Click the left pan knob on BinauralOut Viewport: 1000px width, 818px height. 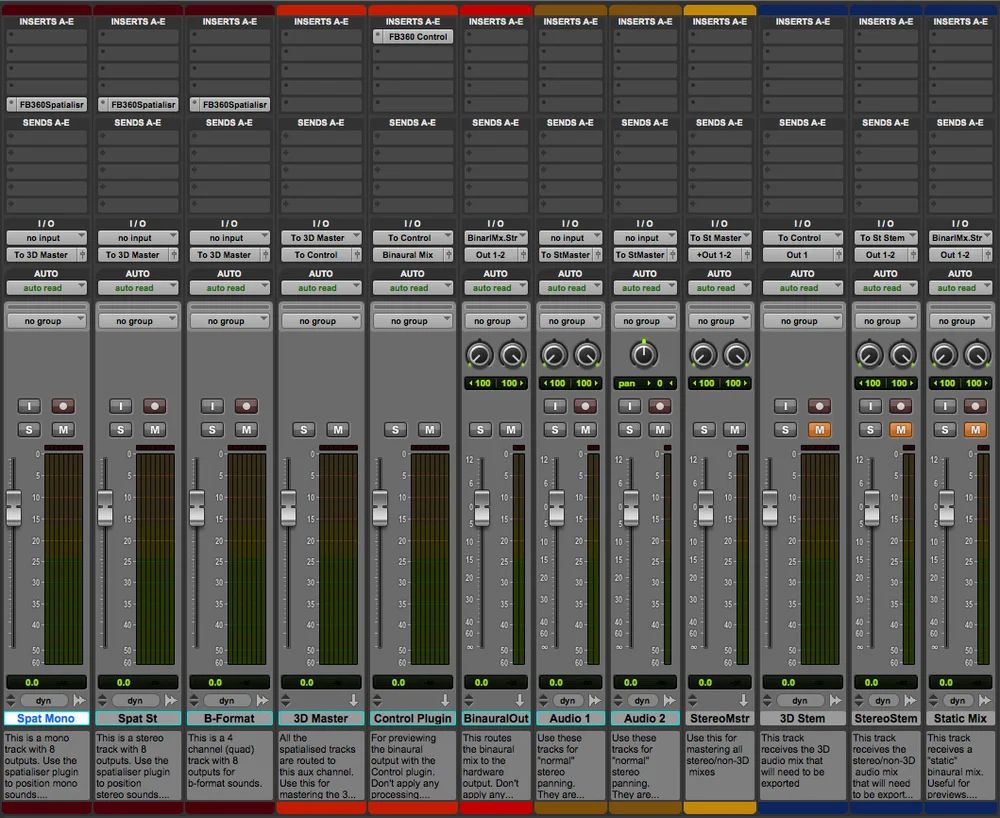click(x=480, y=355)
